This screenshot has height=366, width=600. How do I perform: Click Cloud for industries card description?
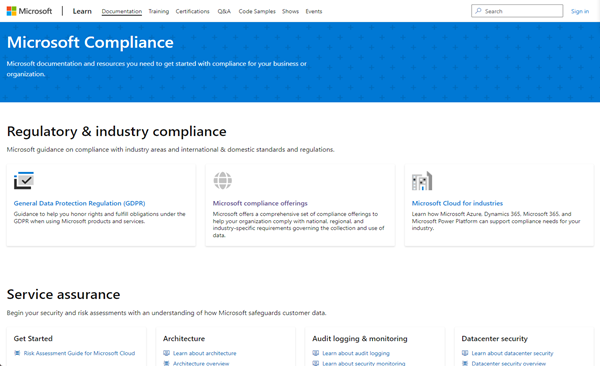496,221
